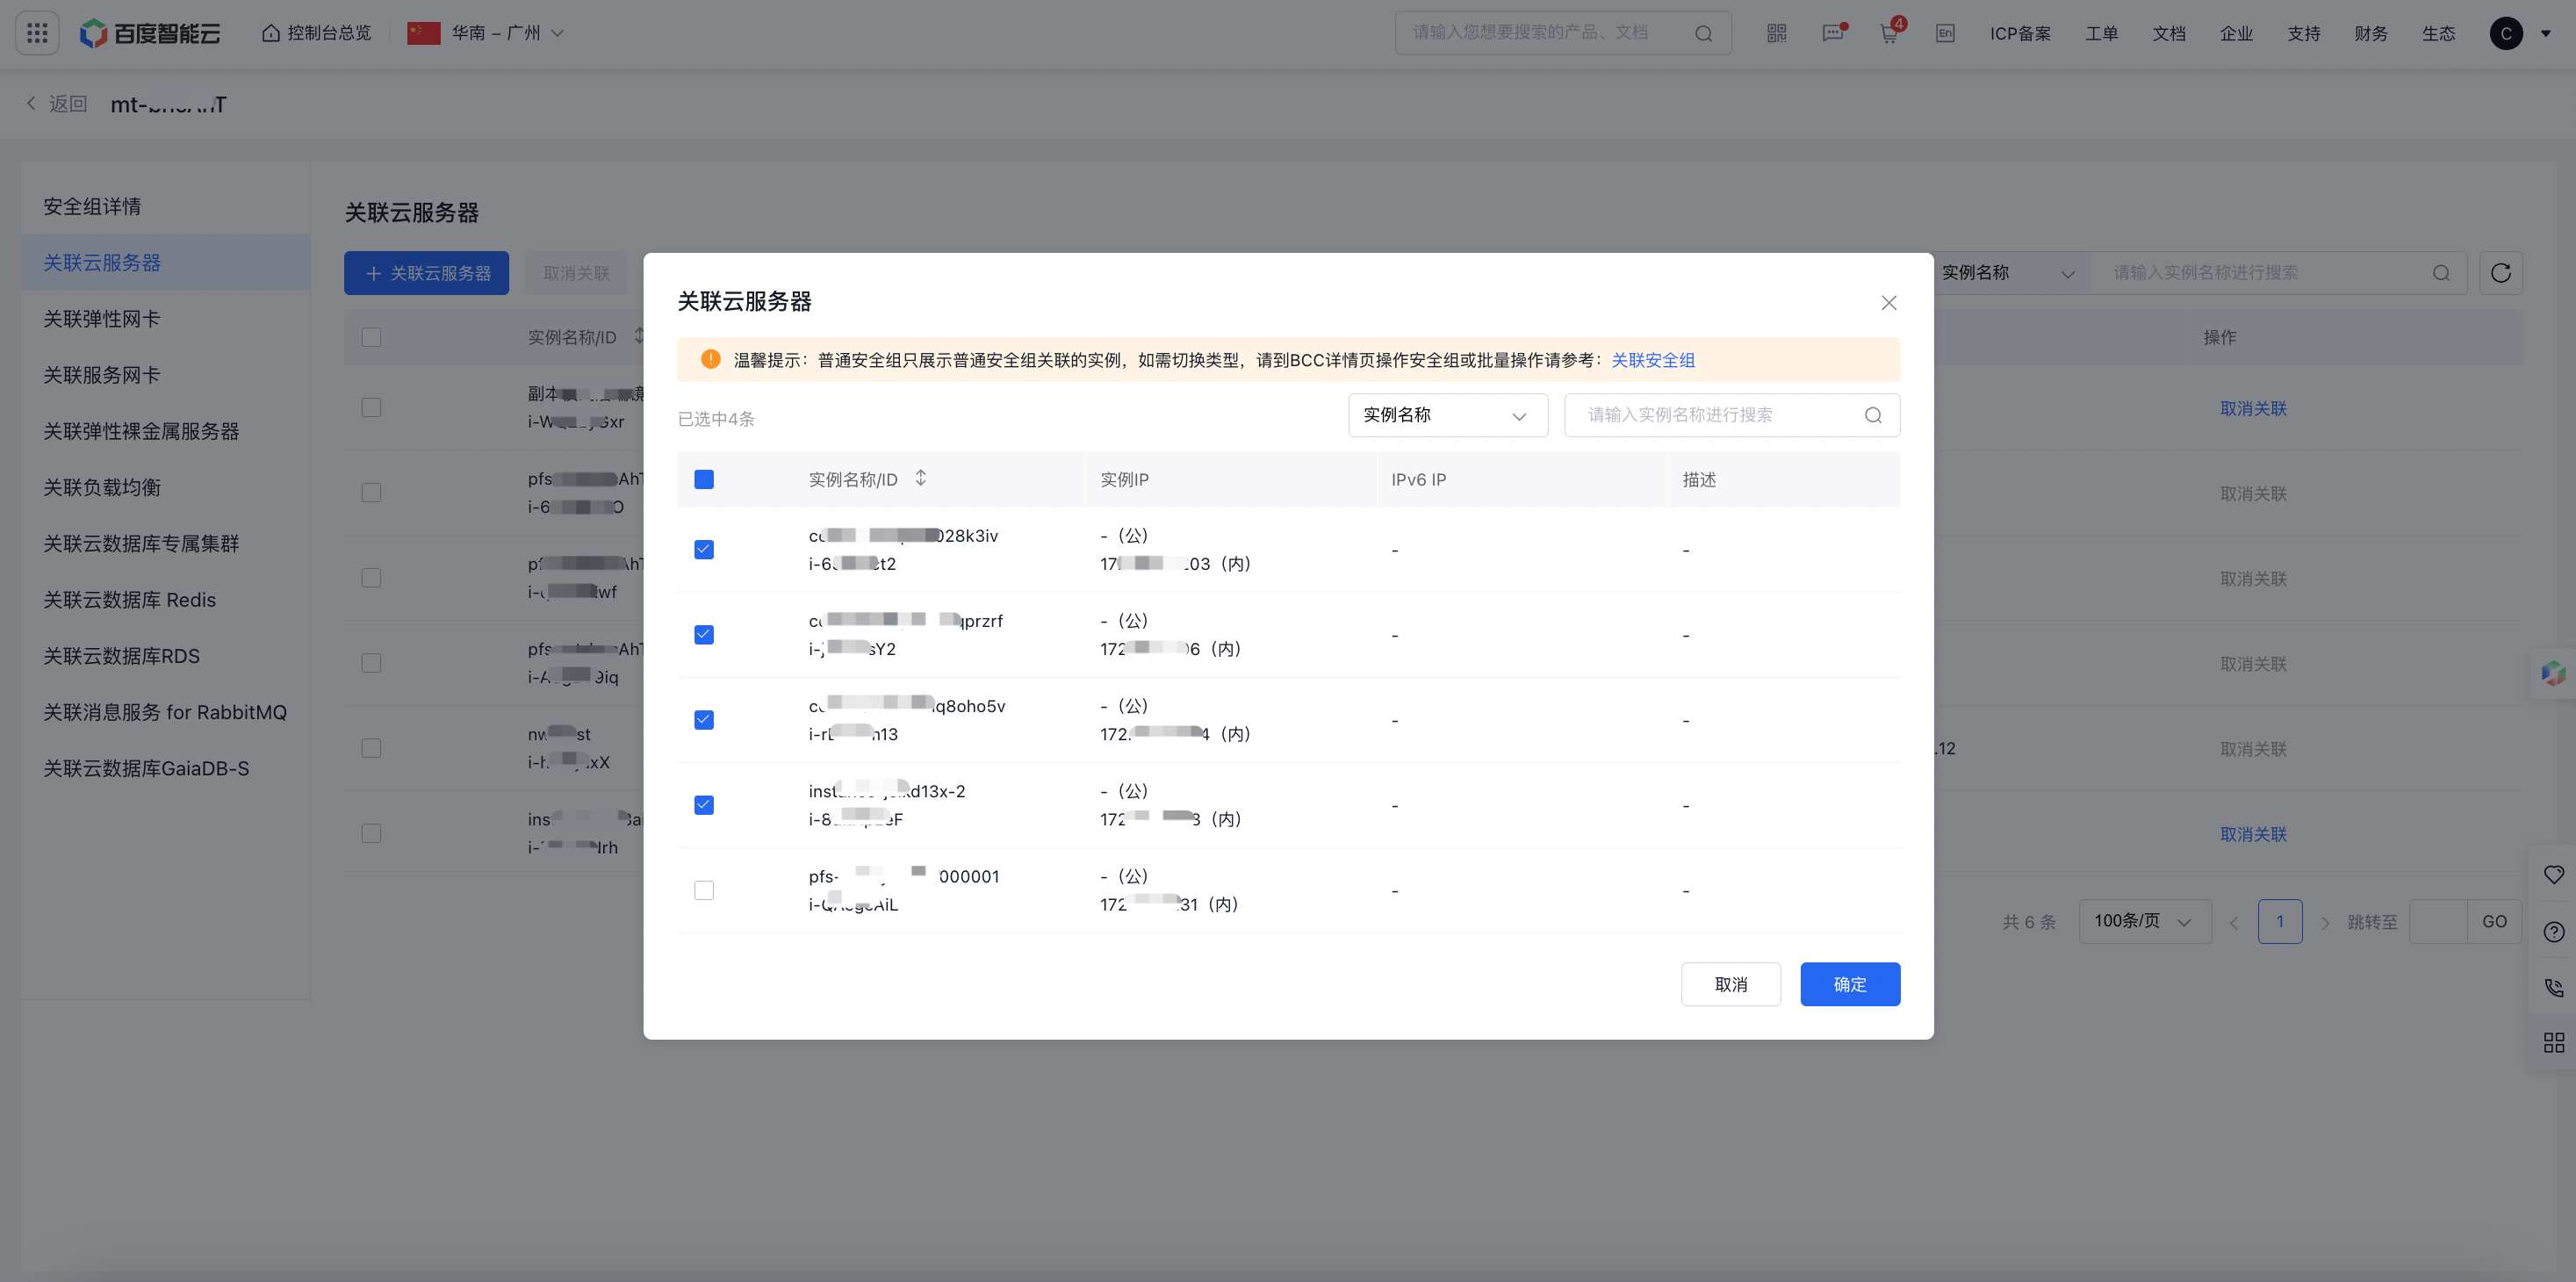Viewport: 2576px width, 1282px height.
Task: Open the help question mark icon
Action: click(2554, 932)
